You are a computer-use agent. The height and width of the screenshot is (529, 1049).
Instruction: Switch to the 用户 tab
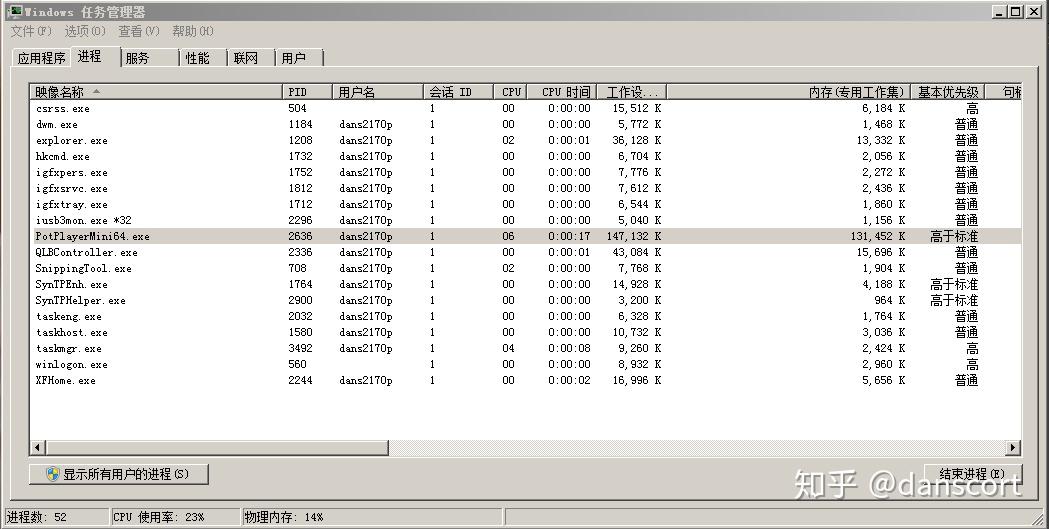coord(299,58)
